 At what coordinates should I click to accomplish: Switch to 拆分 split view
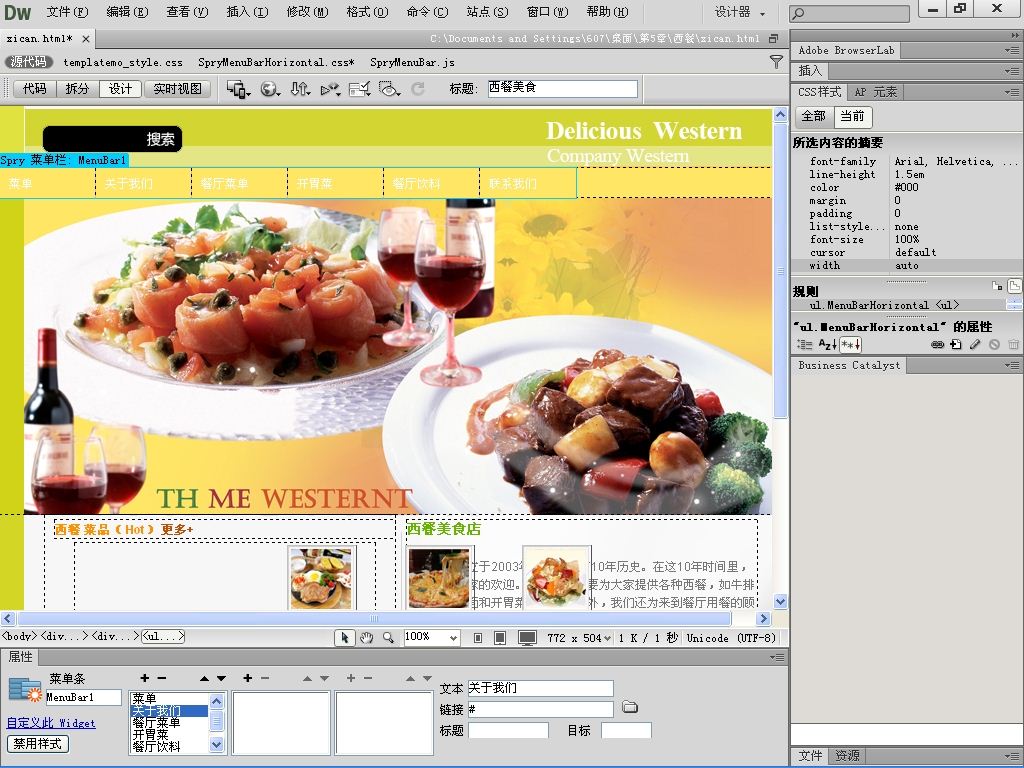pos(77,89)
